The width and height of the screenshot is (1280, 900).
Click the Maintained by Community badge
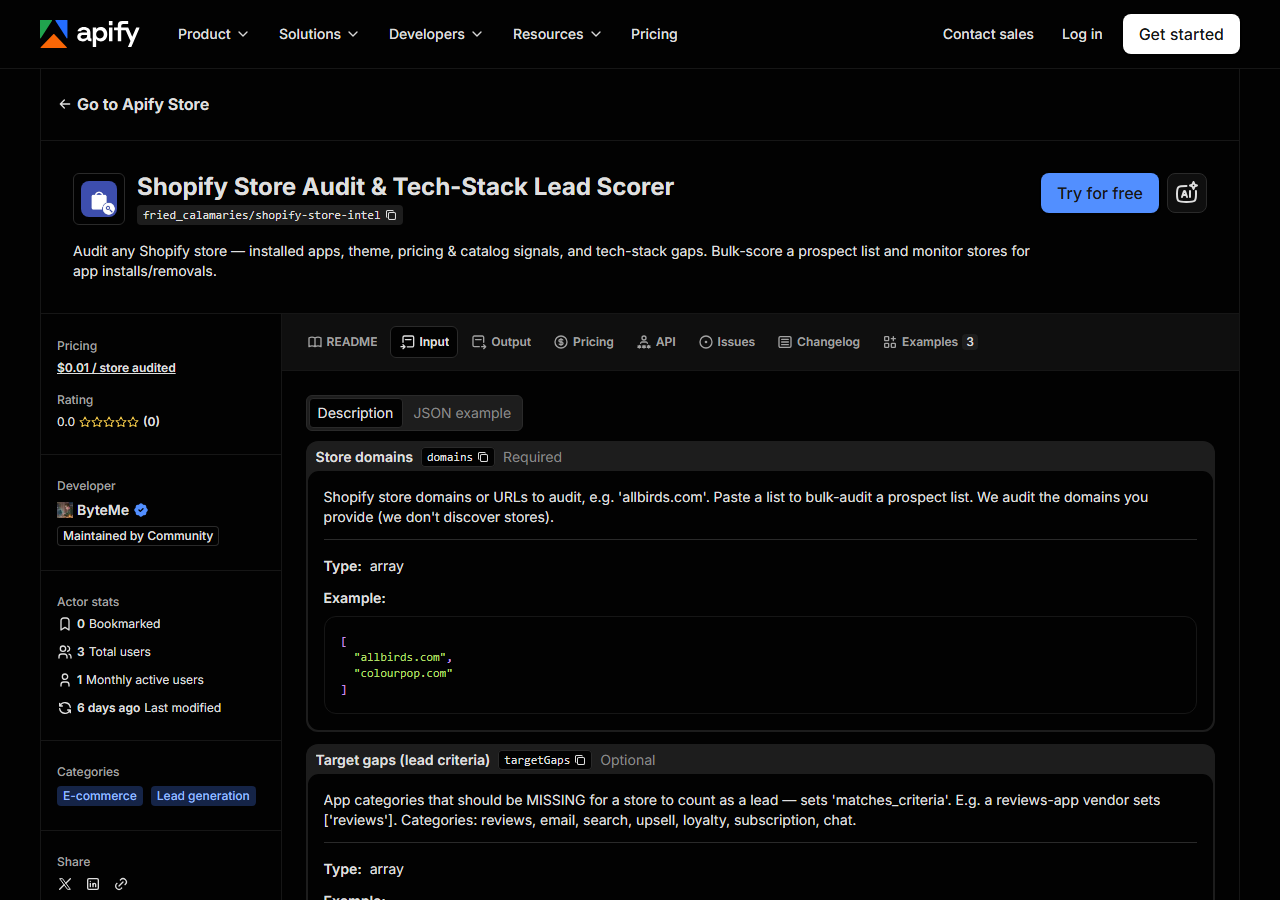tap(138, 536)
